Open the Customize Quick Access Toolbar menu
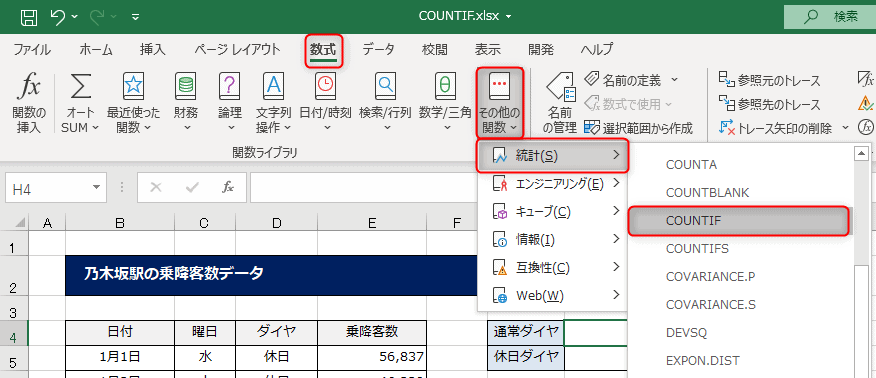 tap(136, 17)
